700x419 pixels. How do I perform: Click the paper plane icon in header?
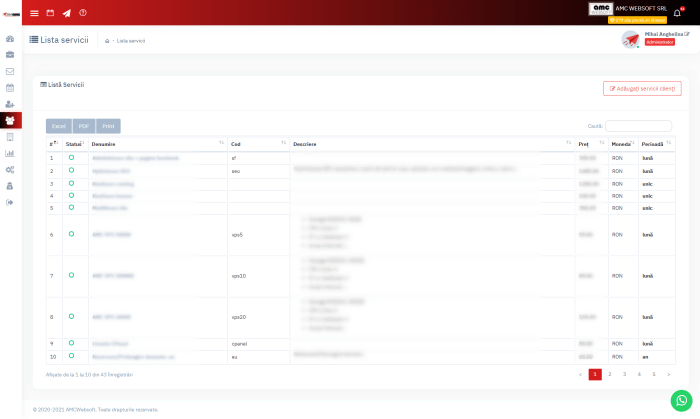pyautogui.click(x=67, y=13)
